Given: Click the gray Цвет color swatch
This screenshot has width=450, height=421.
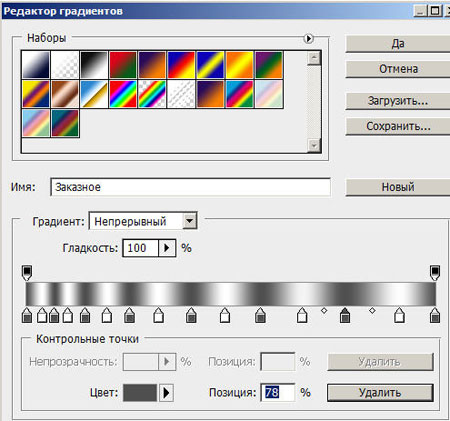Looking at the screenshot, I should pos(140,393).
